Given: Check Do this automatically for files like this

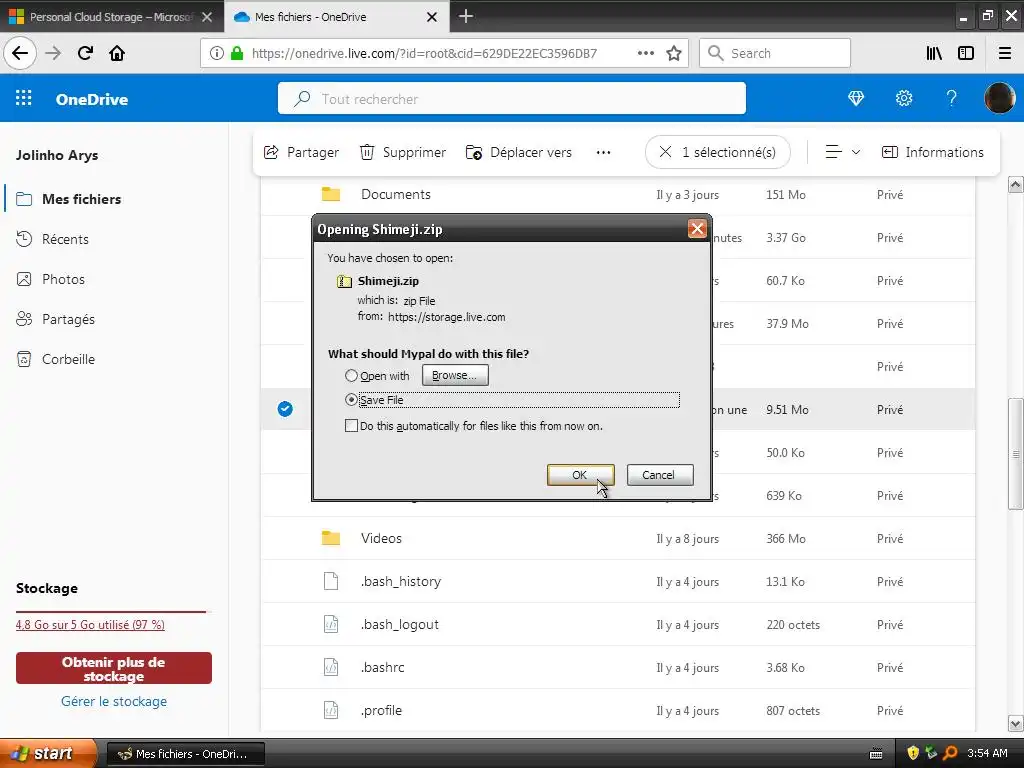Looking at the screenshot, I should point(351,426).
